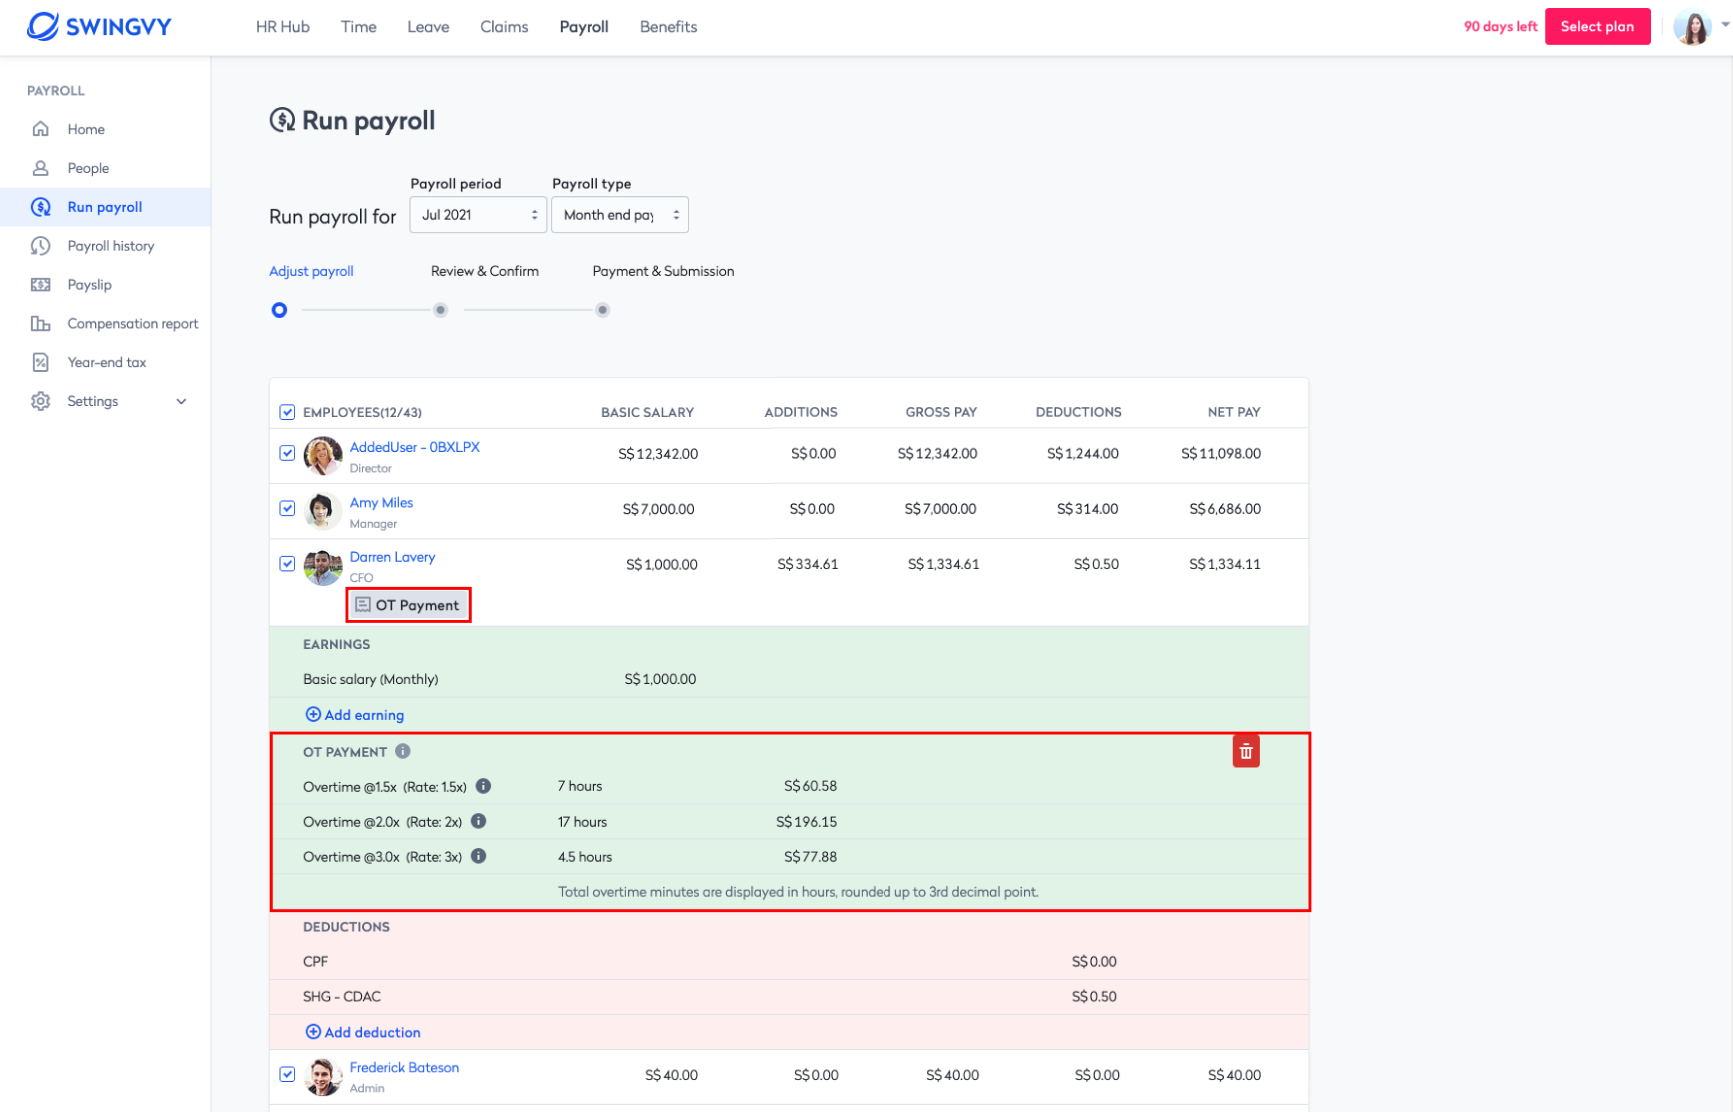Click the OT Payment tag button

coord(408,605)
